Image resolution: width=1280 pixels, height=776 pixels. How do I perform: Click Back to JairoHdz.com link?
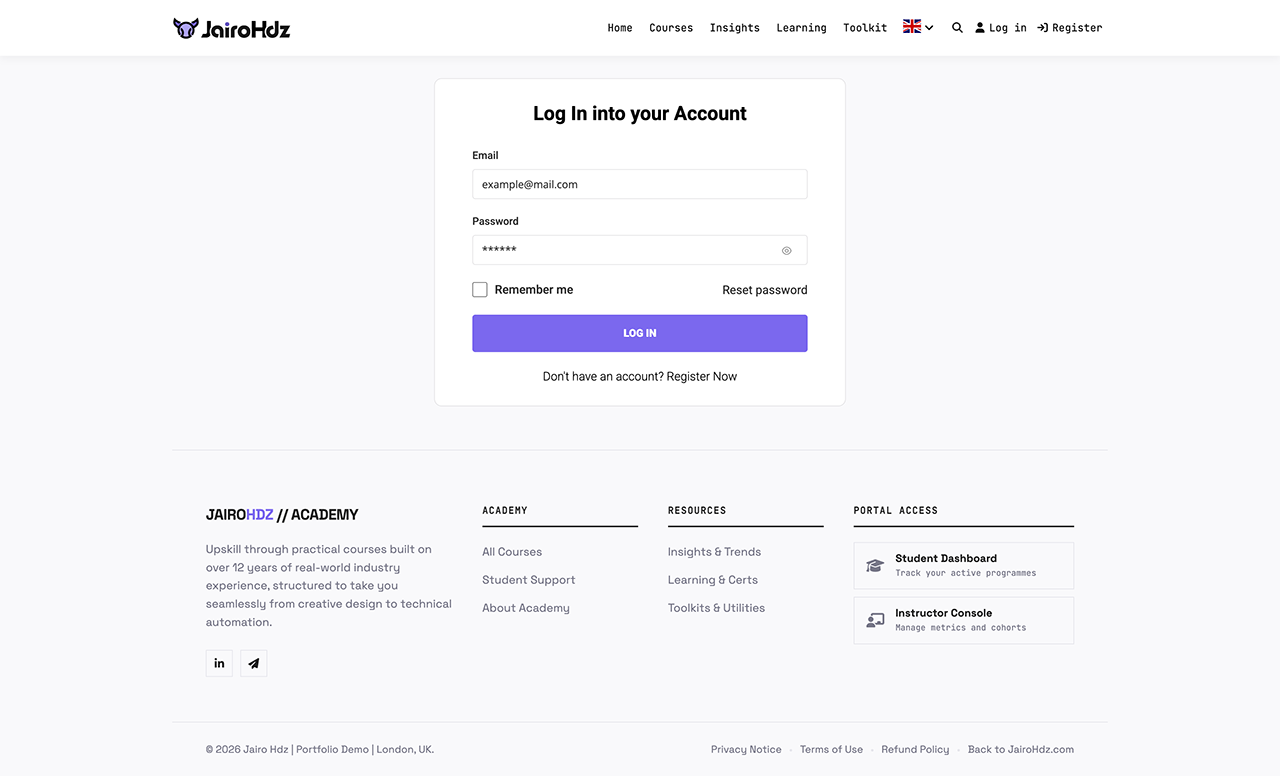pyautogui.click(x=1021, y=749)
